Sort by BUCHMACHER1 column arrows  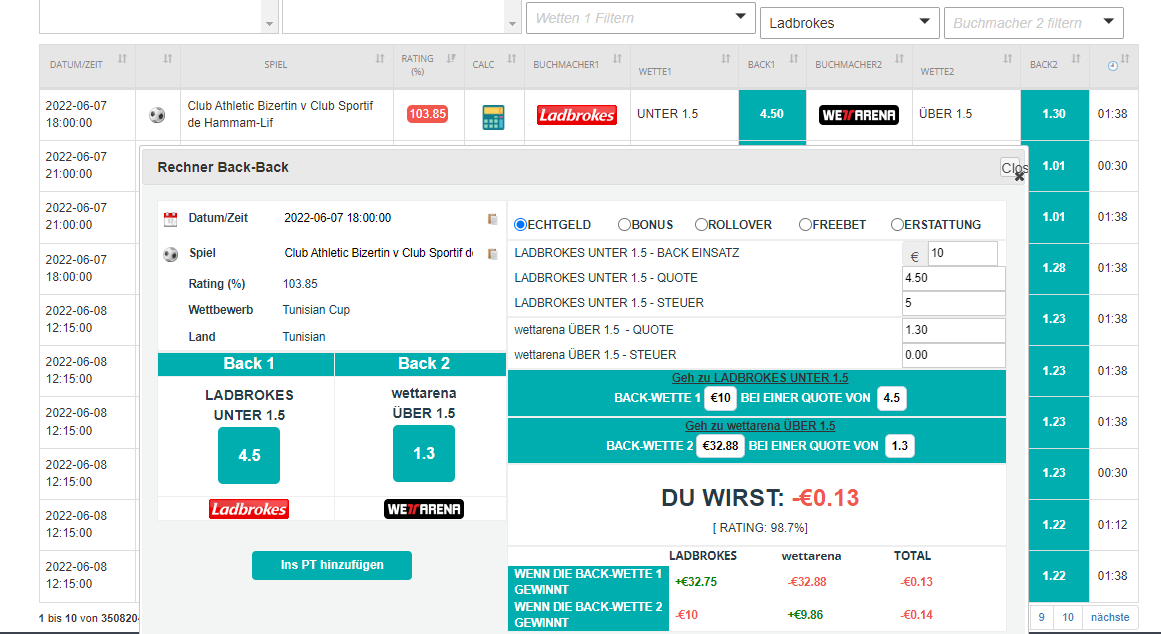pyautogui.click(x=617, y=59)
